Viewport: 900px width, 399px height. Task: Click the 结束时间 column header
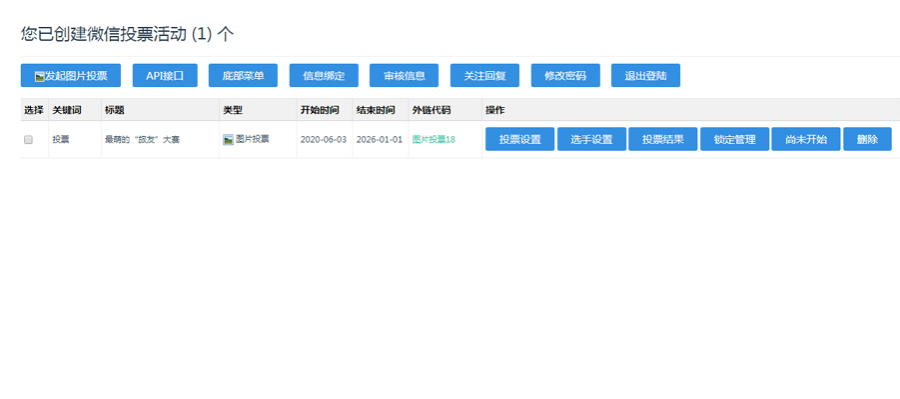click(375, 110)
